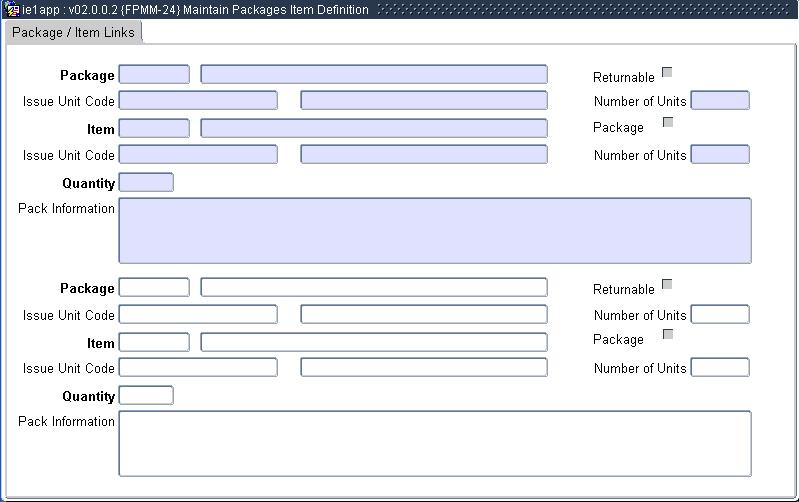Click the second record's Package code field

(154, 288)
